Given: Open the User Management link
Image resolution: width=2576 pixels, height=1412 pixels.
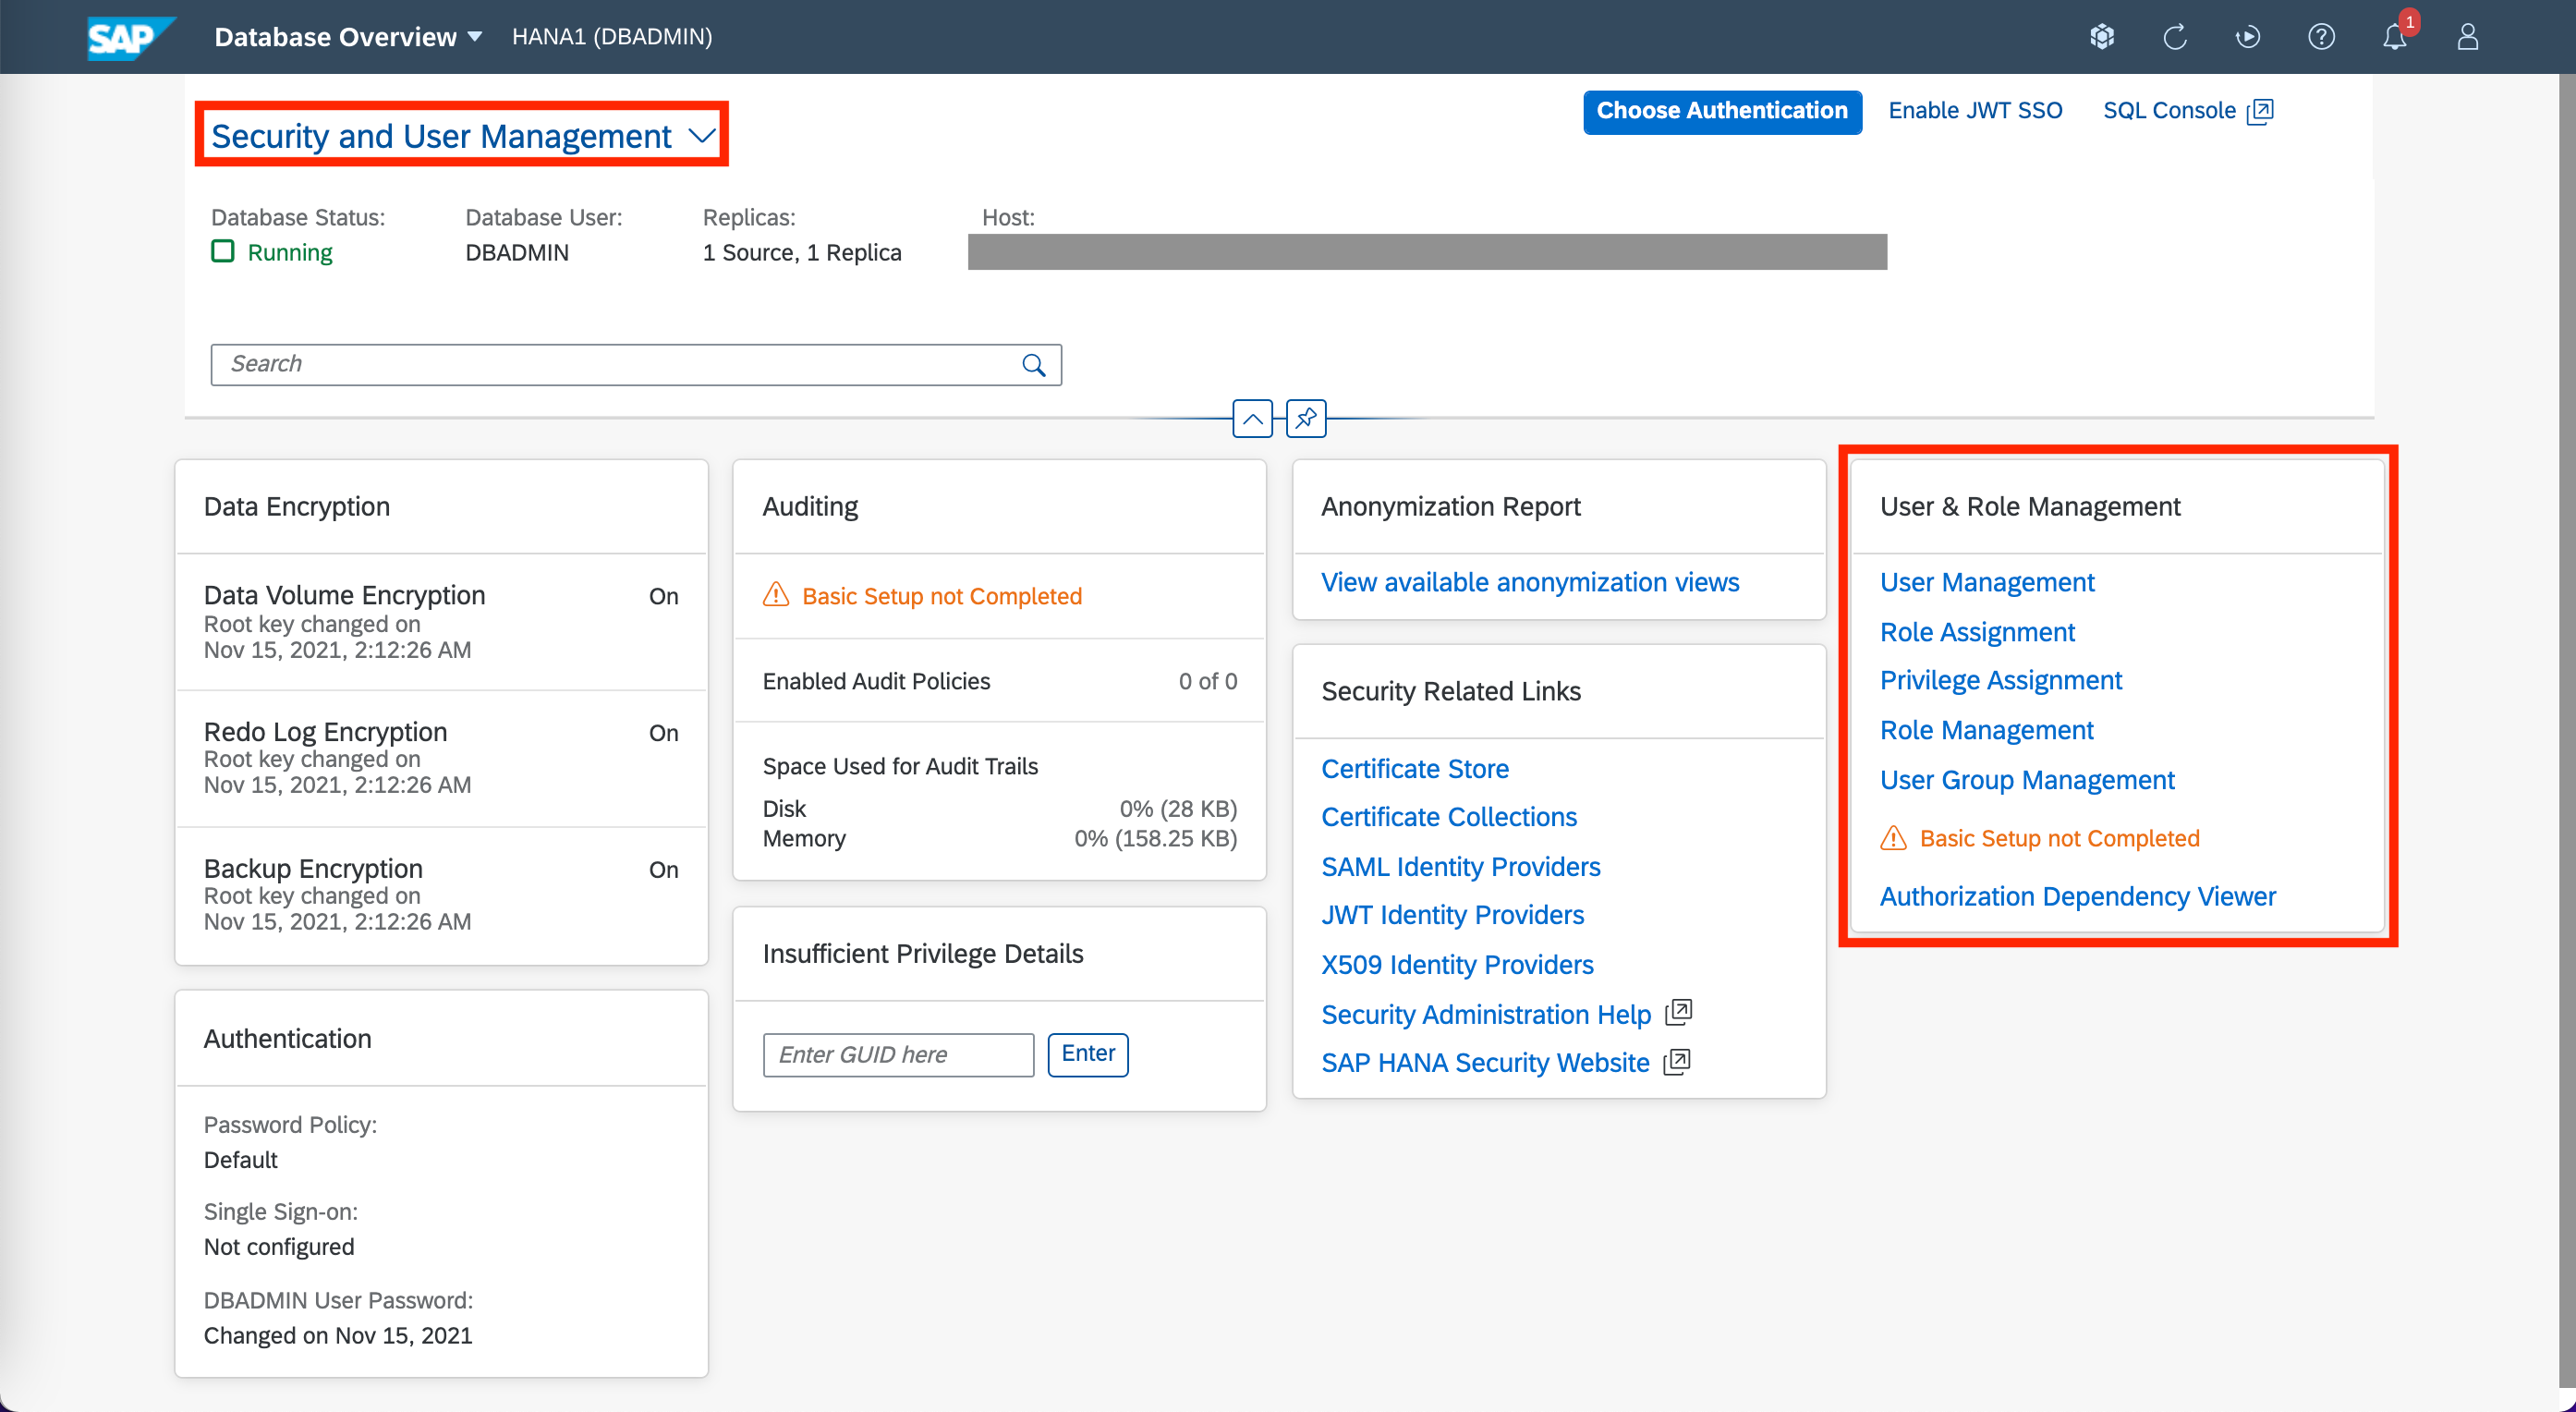Looking at the screenshot, I should [1986, 582].
